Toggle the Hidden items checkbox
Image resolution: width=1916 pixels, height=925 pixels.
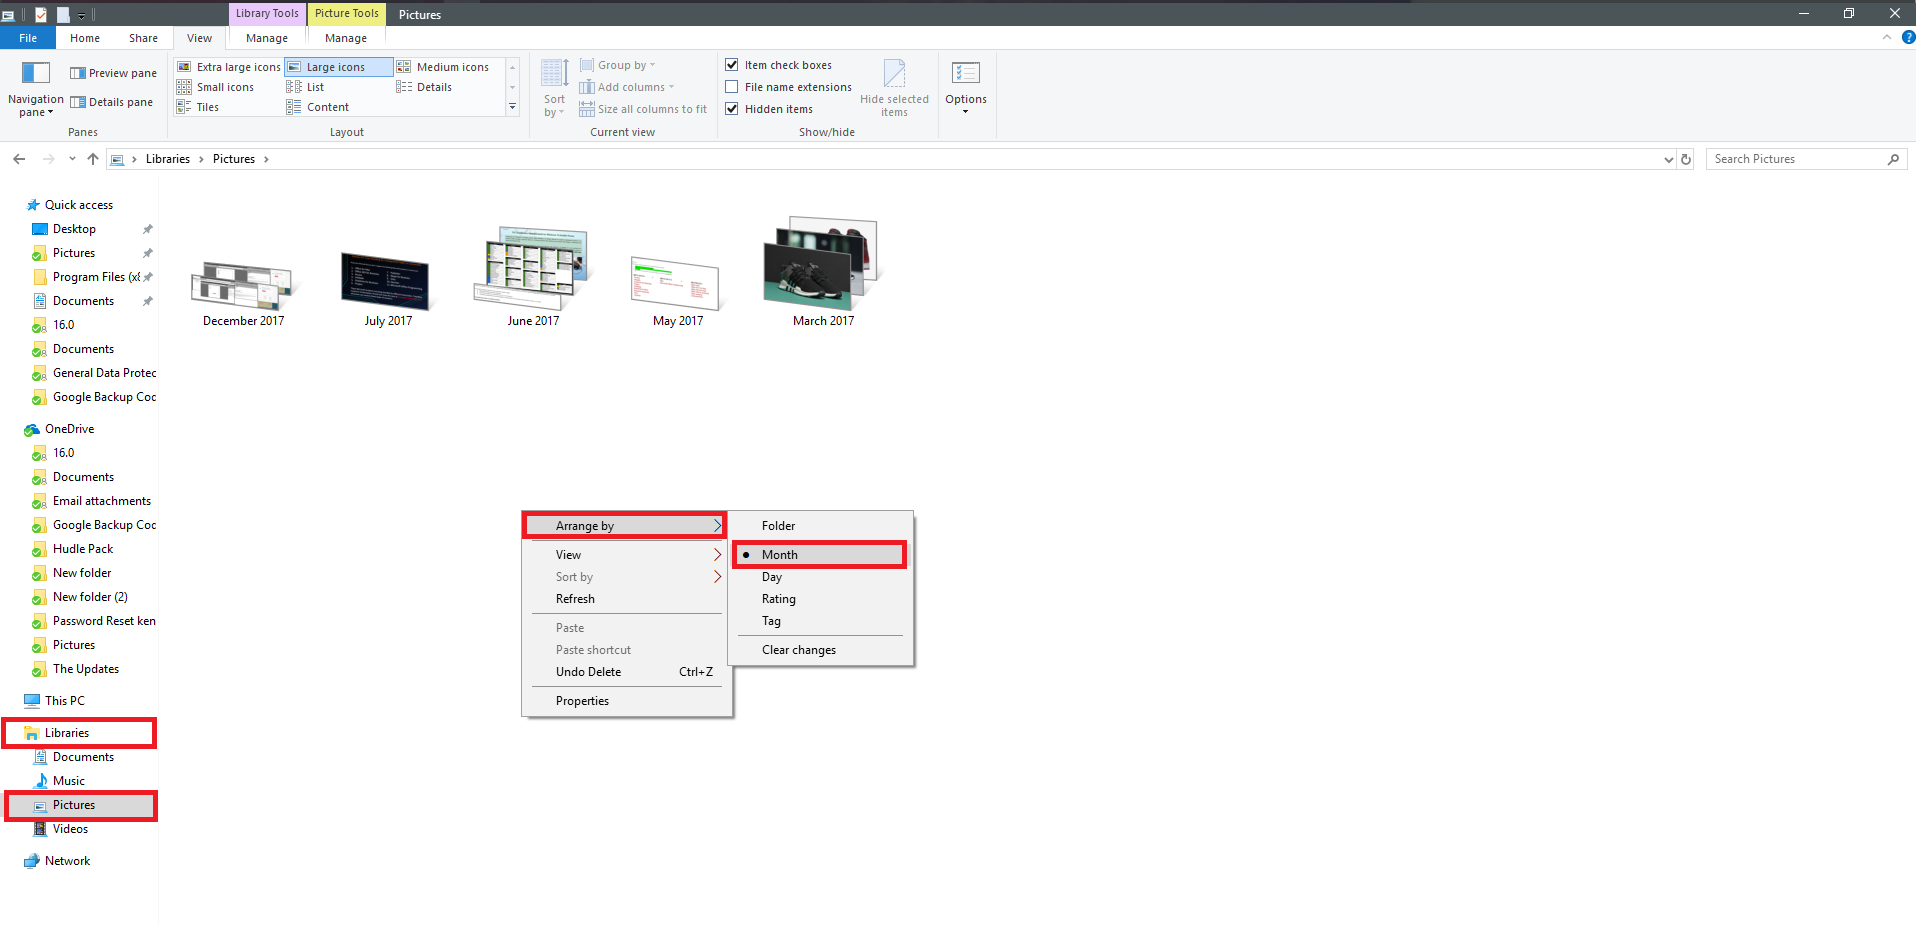(x=732, y=109)
